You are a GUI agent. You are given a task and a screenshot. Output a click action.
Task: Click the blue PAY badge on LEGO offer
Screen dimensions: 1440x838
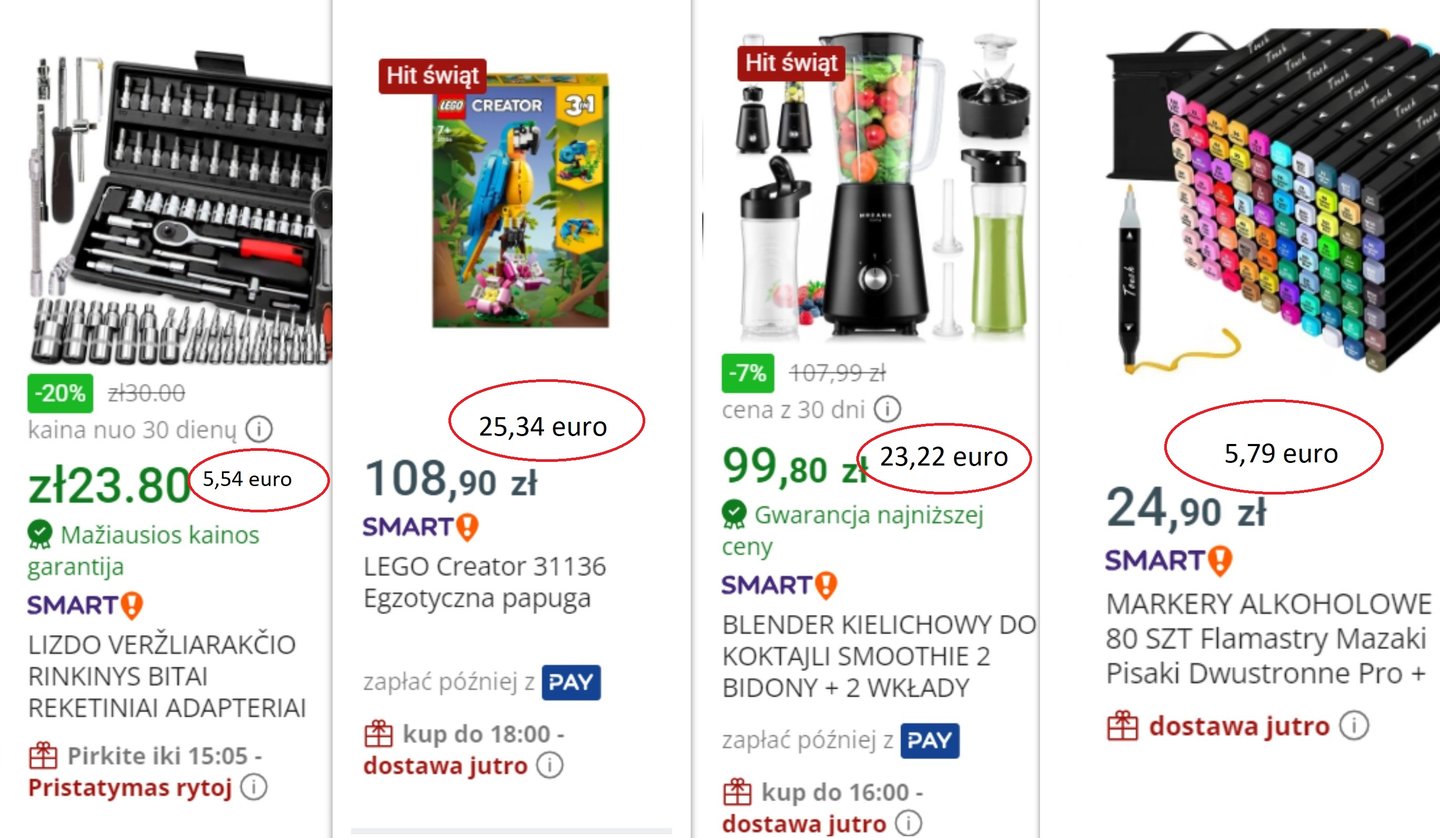(571, 683)
